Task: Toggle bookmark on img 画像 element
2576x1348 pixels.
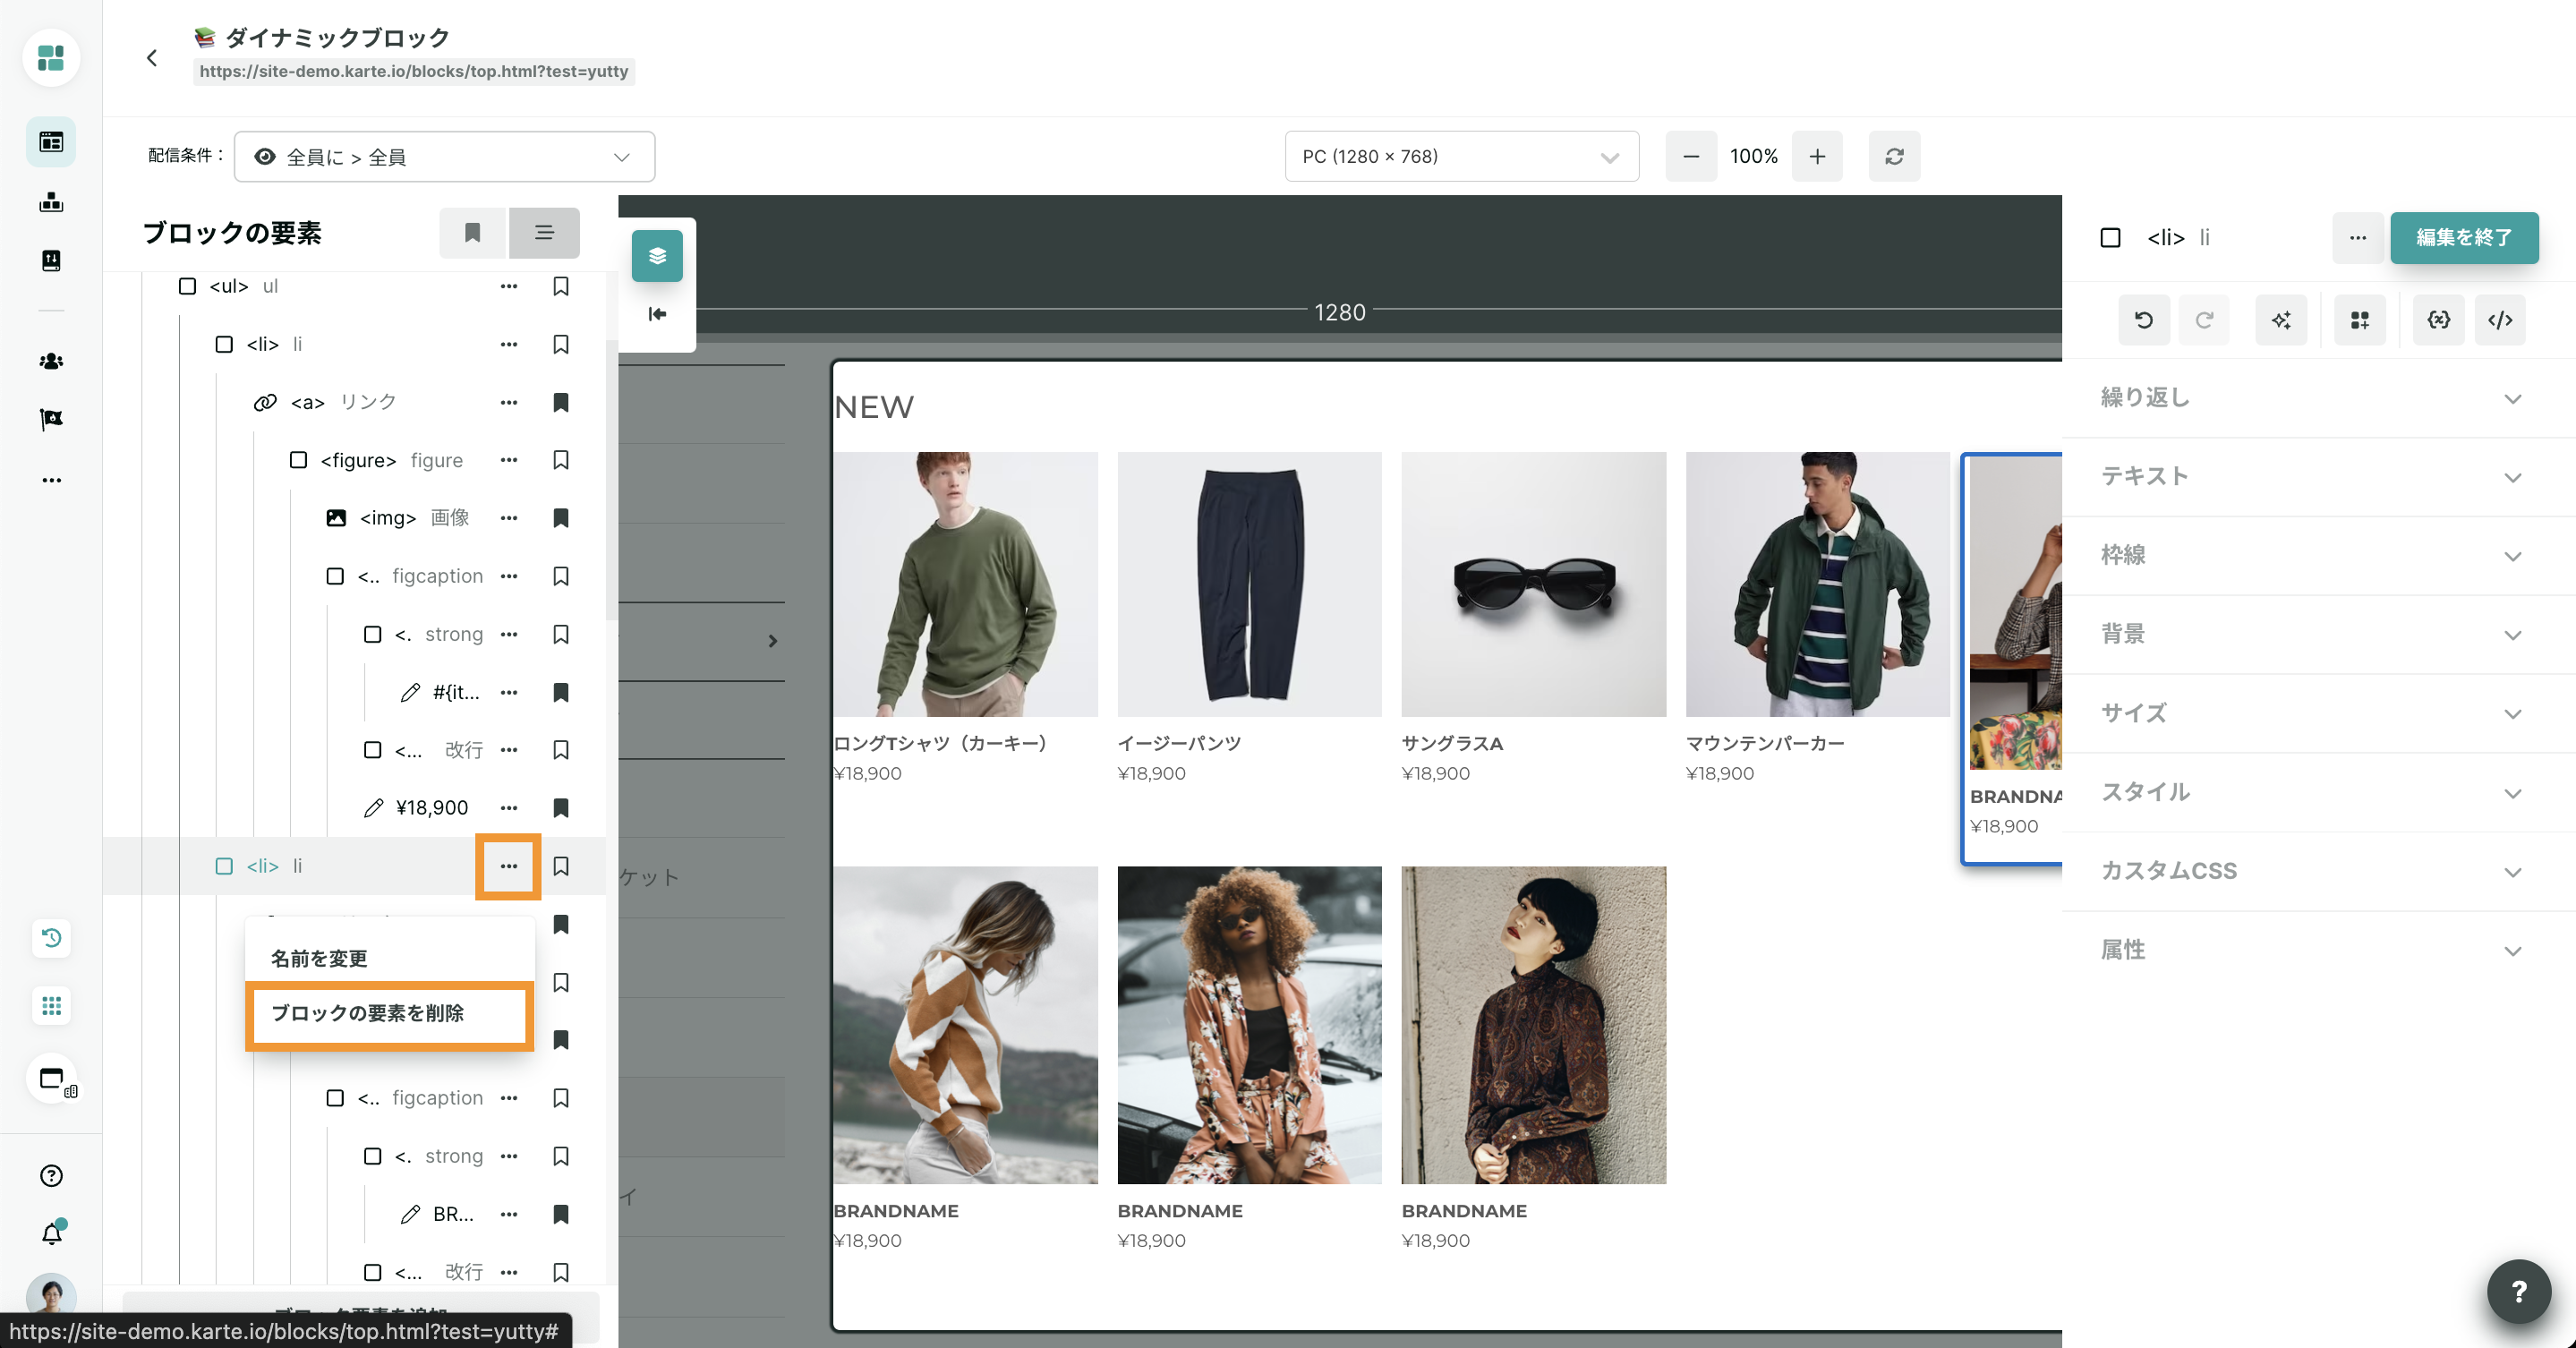Action: tap(561, 518)
